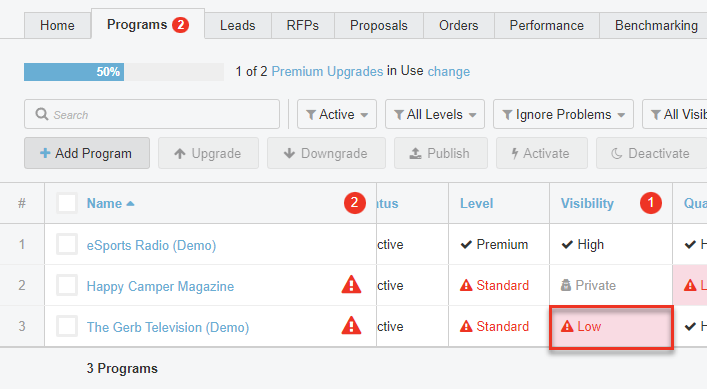This screenshot has height=389, width=707.
Task: Open the All Levels filter dropdown
Action: click(x=435, y=114)
